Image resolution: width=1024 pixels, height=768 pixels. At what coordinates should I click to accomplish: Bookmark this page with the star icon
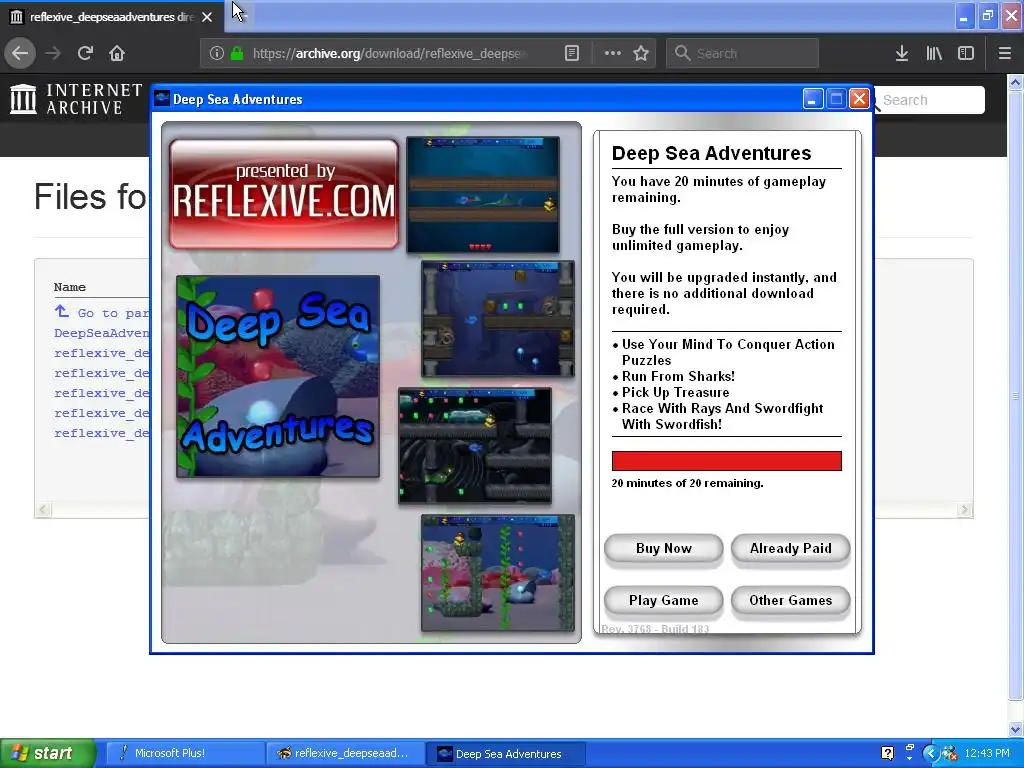tap(641, 54)
